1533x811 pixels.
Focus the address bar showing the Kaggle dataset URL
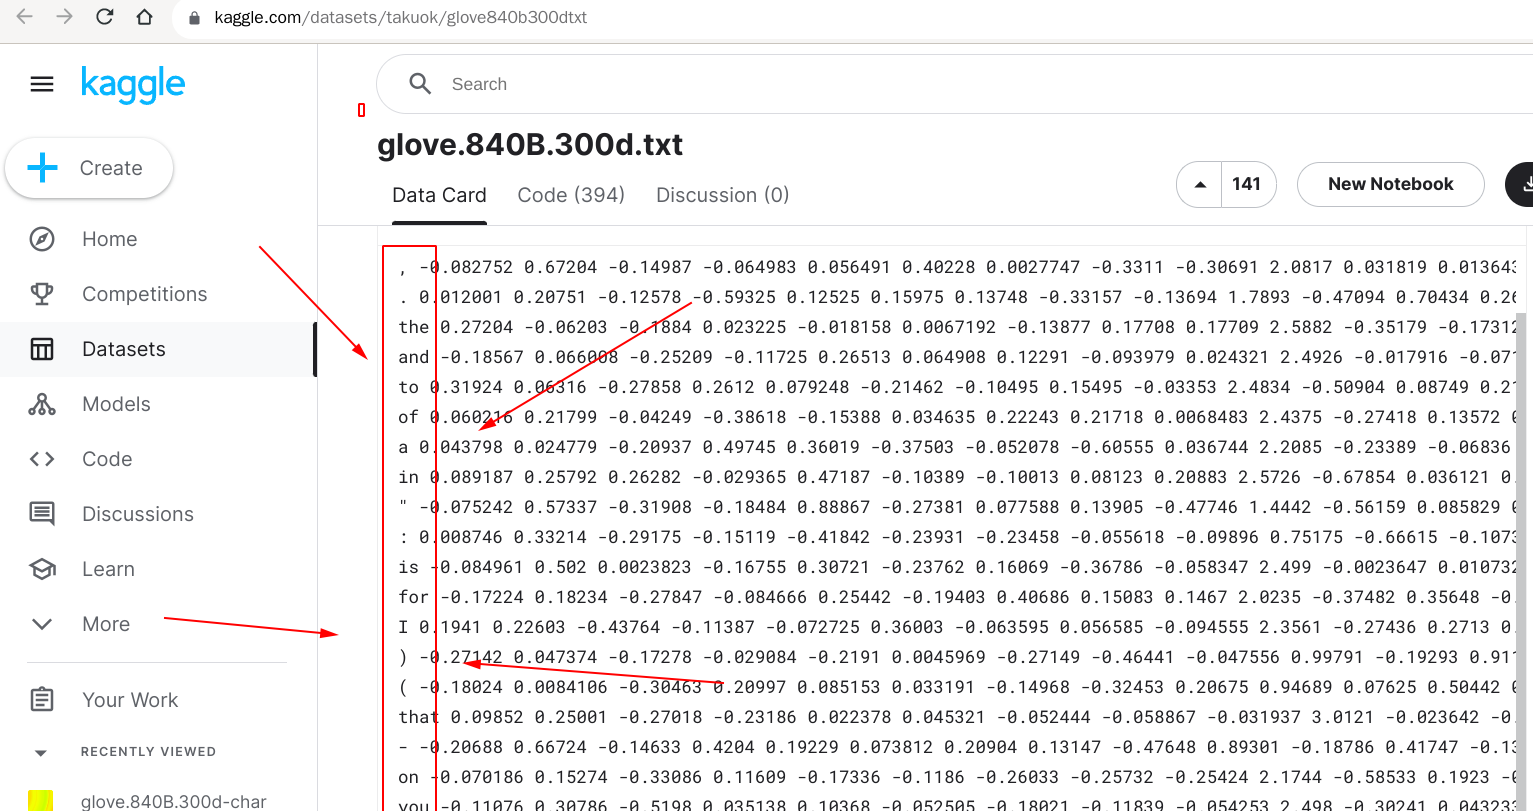point(850,18)
